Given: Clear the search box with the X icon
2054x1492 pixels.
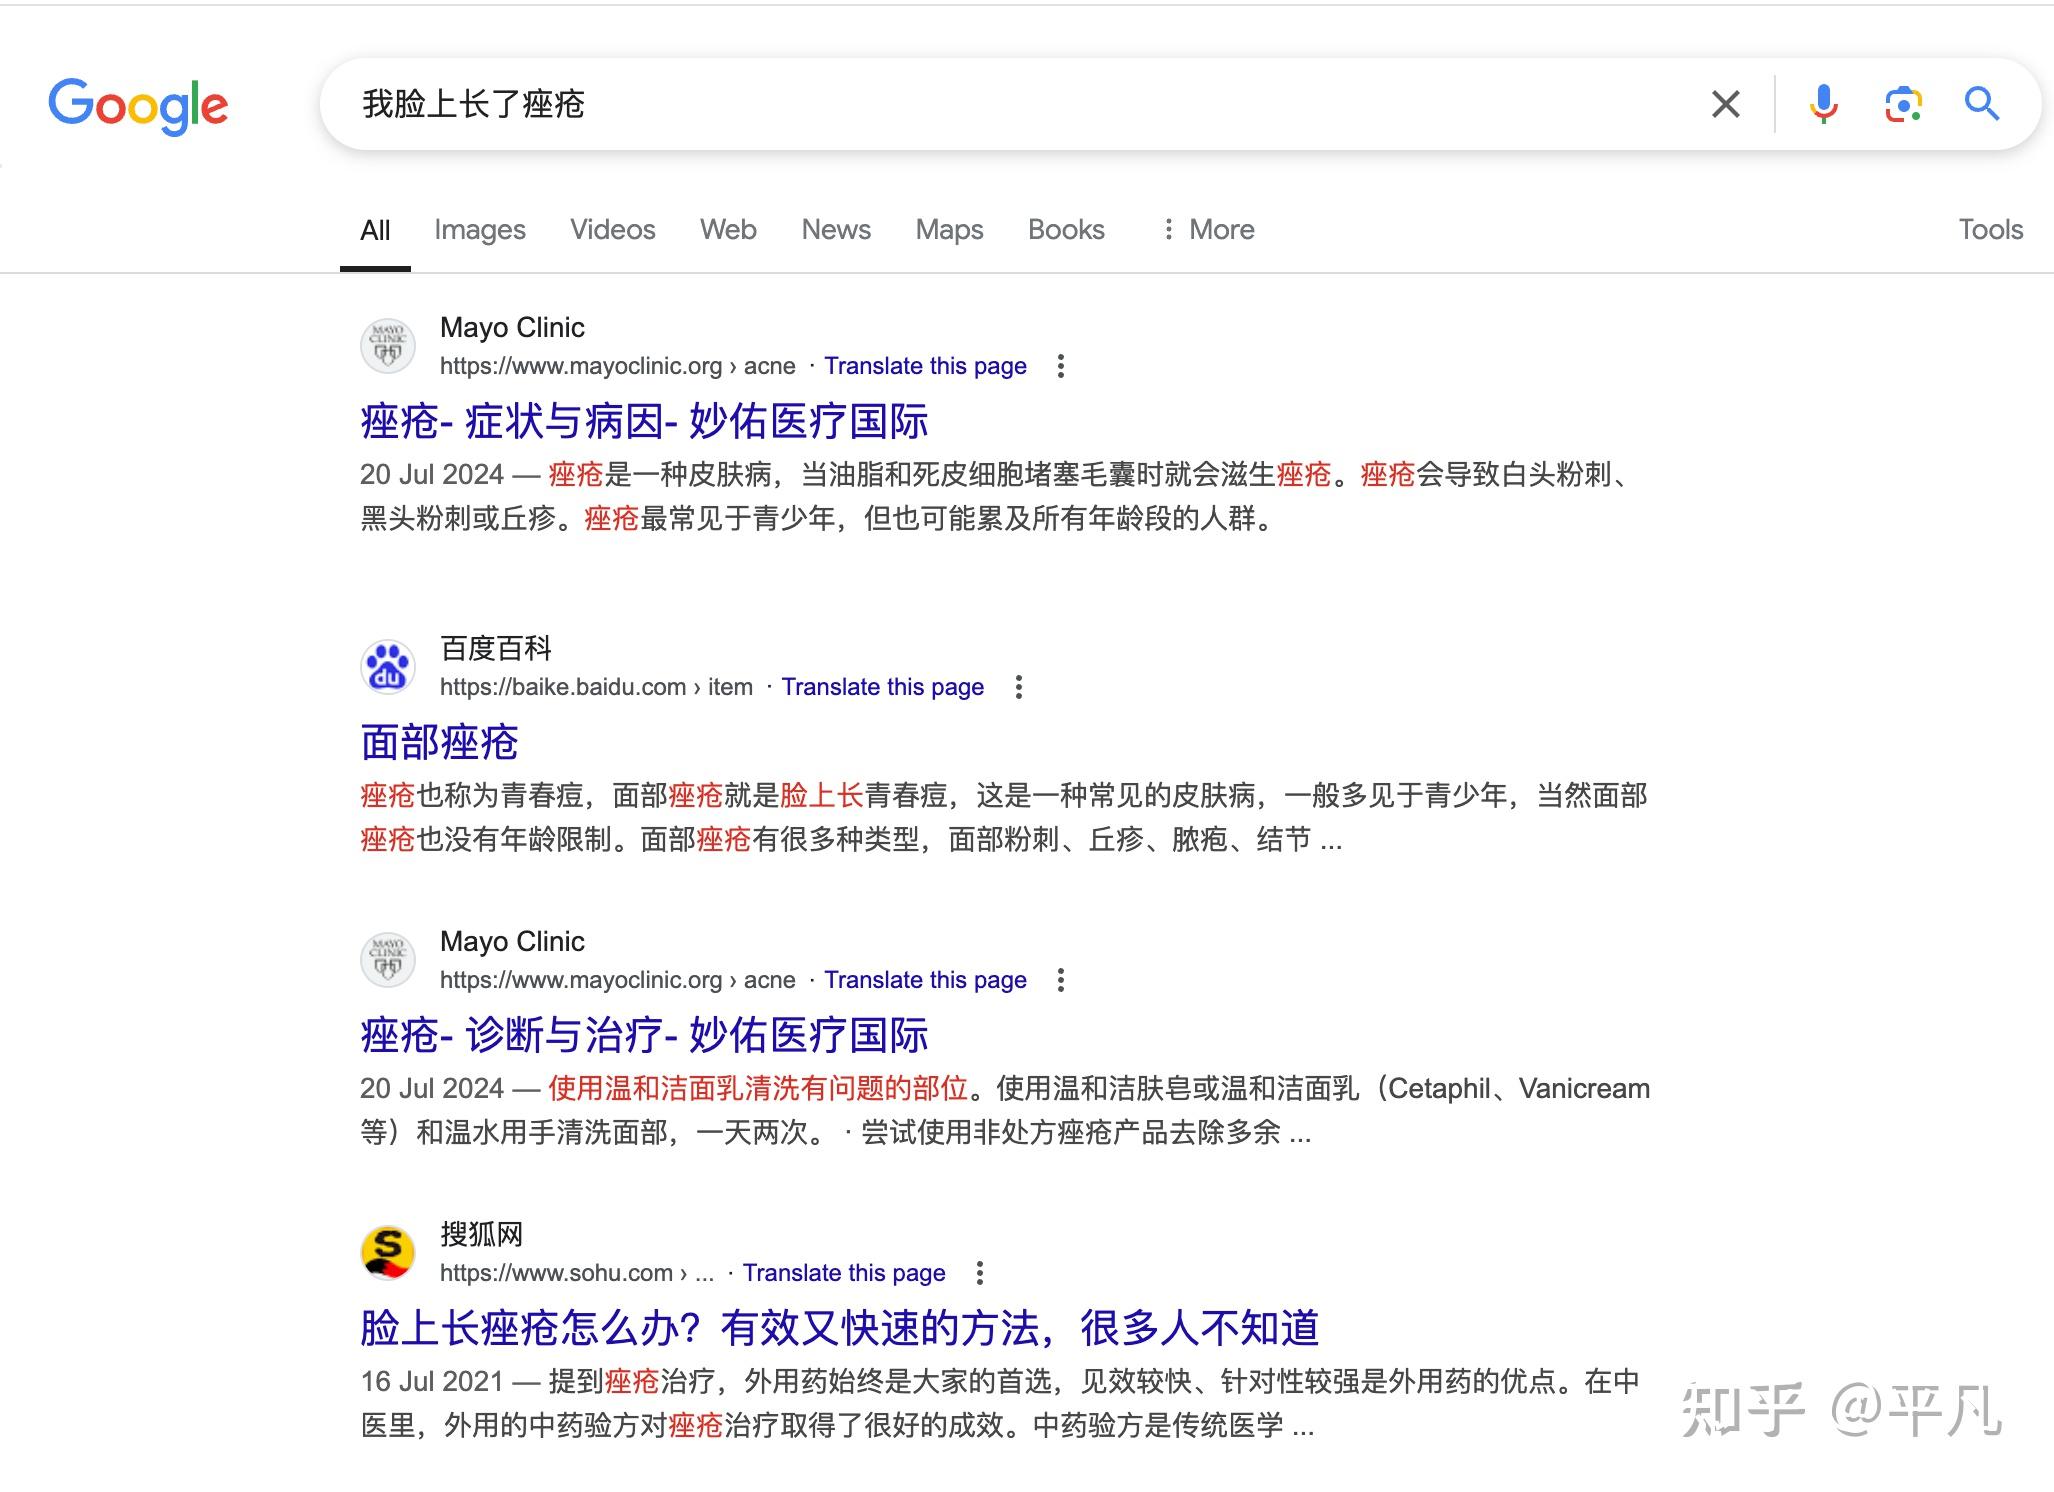Looking at the screenshot, I should (1725, 104).
